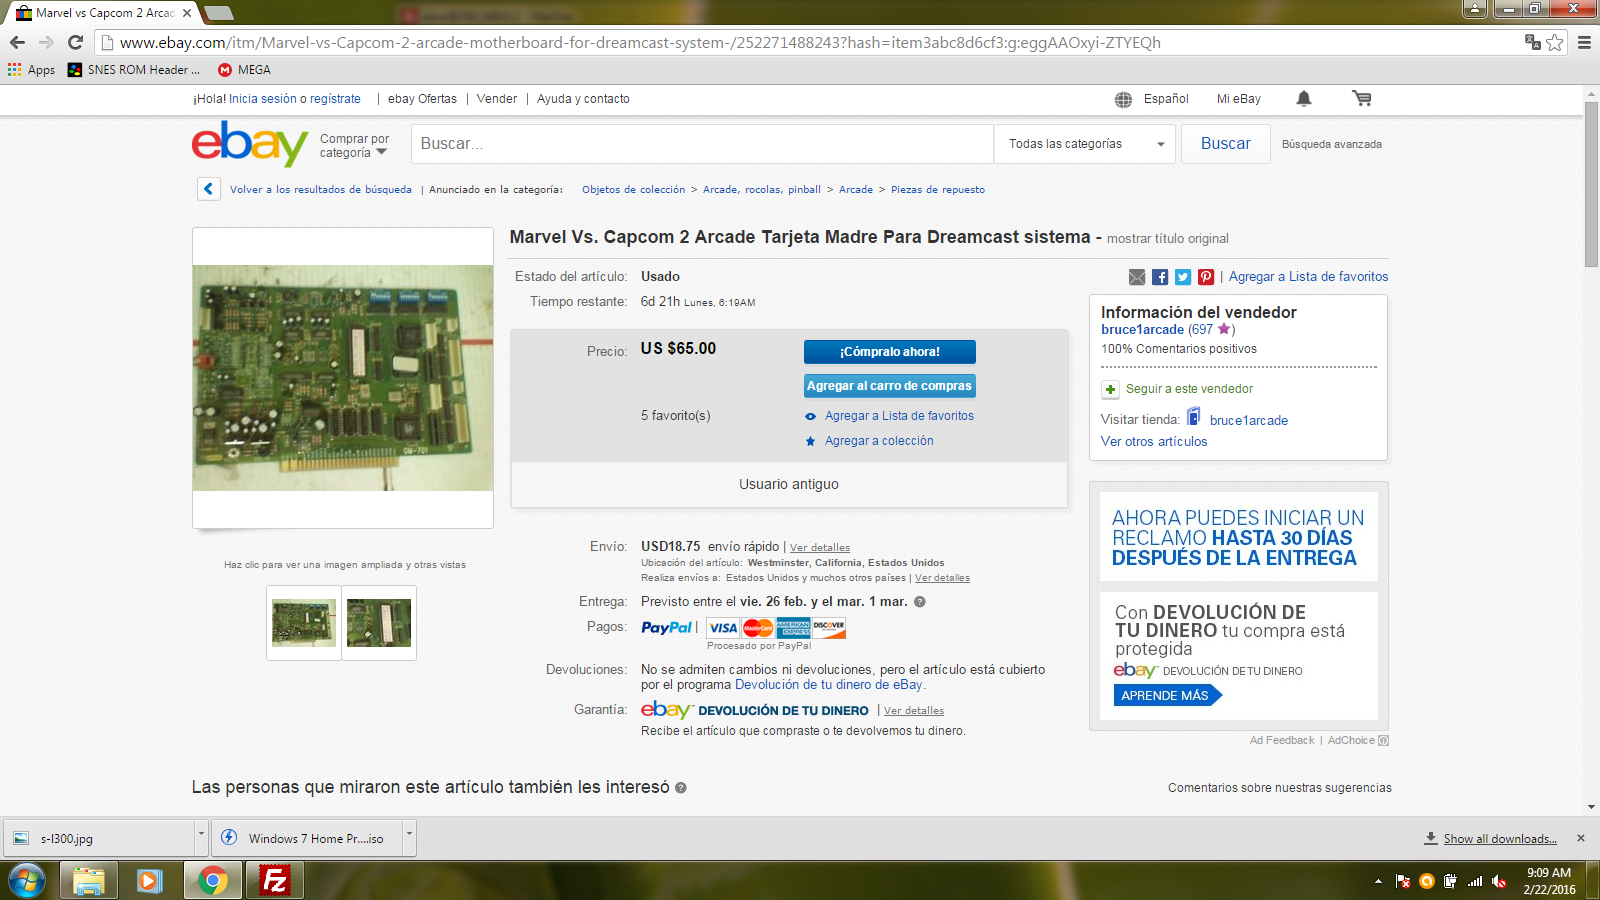Click the browser forward arrow

click(46, 42)
